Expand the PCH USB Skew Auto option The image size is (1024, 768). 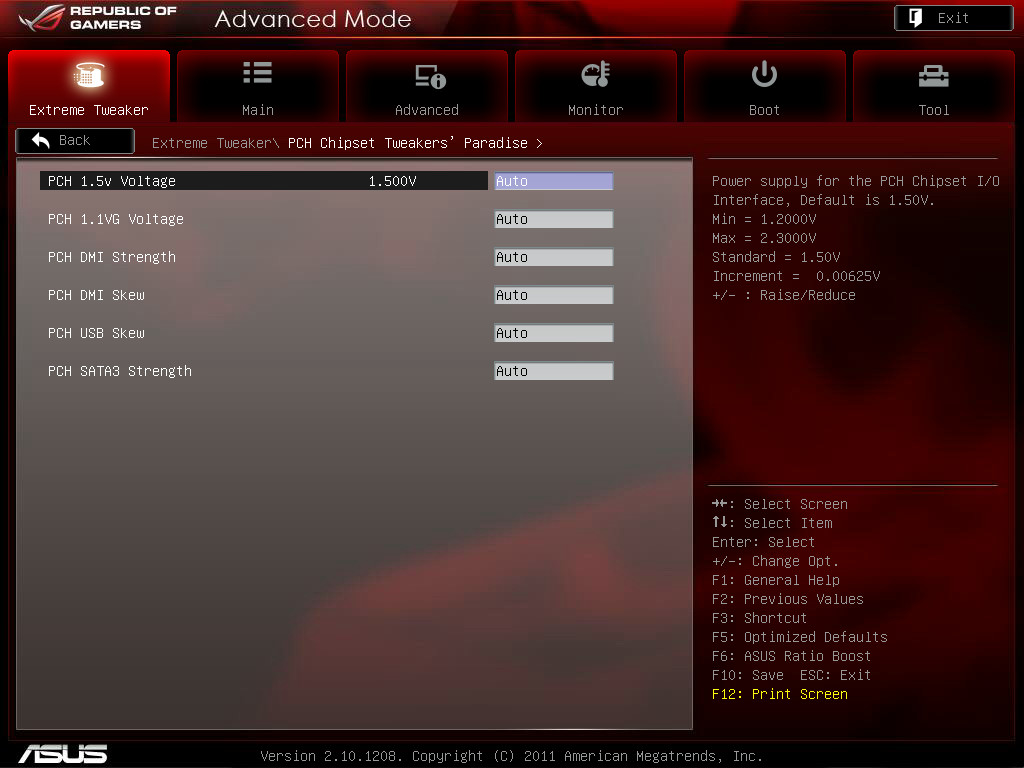tap(553, 333)
